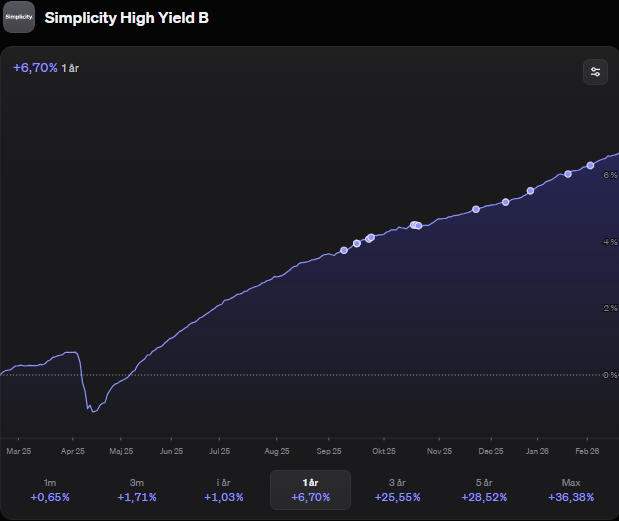Click the 6% axis label

click(x=610, y=175)
